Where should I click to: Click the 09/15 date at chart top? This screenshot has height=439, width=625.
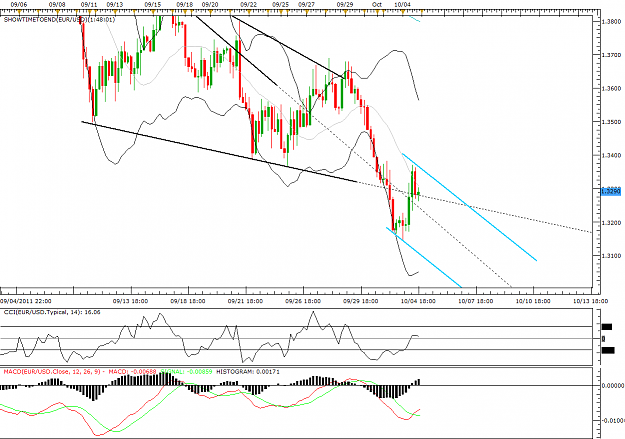153,4
